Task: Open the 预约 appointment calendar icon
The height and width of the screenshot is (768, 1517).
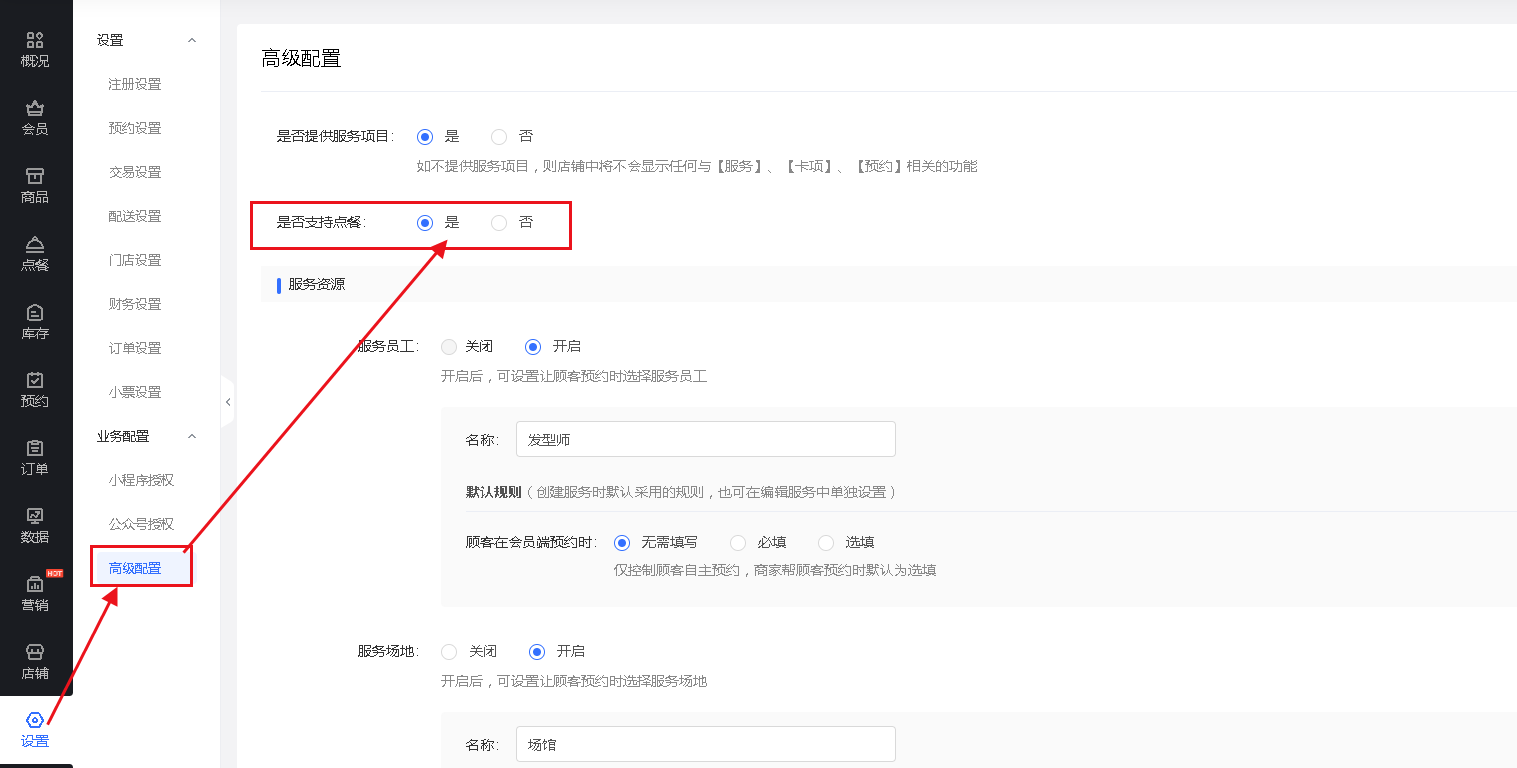Action: click(35, 380)
